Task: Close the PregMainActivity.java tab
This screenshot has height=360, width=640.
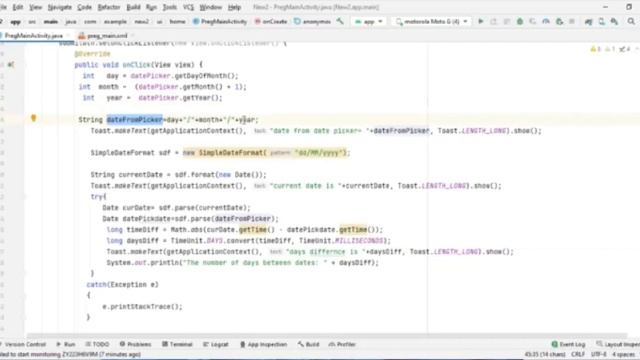Action: [68, 36]
